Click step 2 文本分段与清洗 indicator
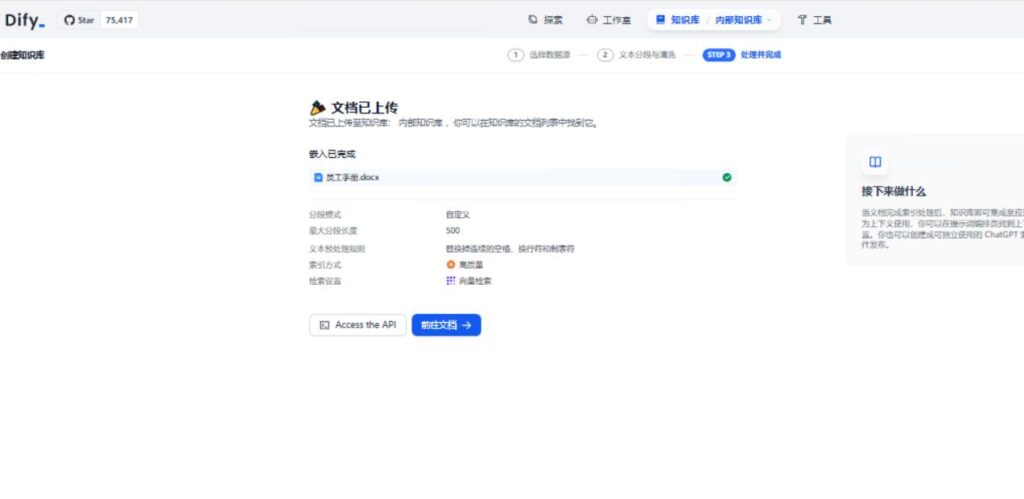The width and height of the screenshot is (1024, 499). pyautogui.click(x=638, y=55)
